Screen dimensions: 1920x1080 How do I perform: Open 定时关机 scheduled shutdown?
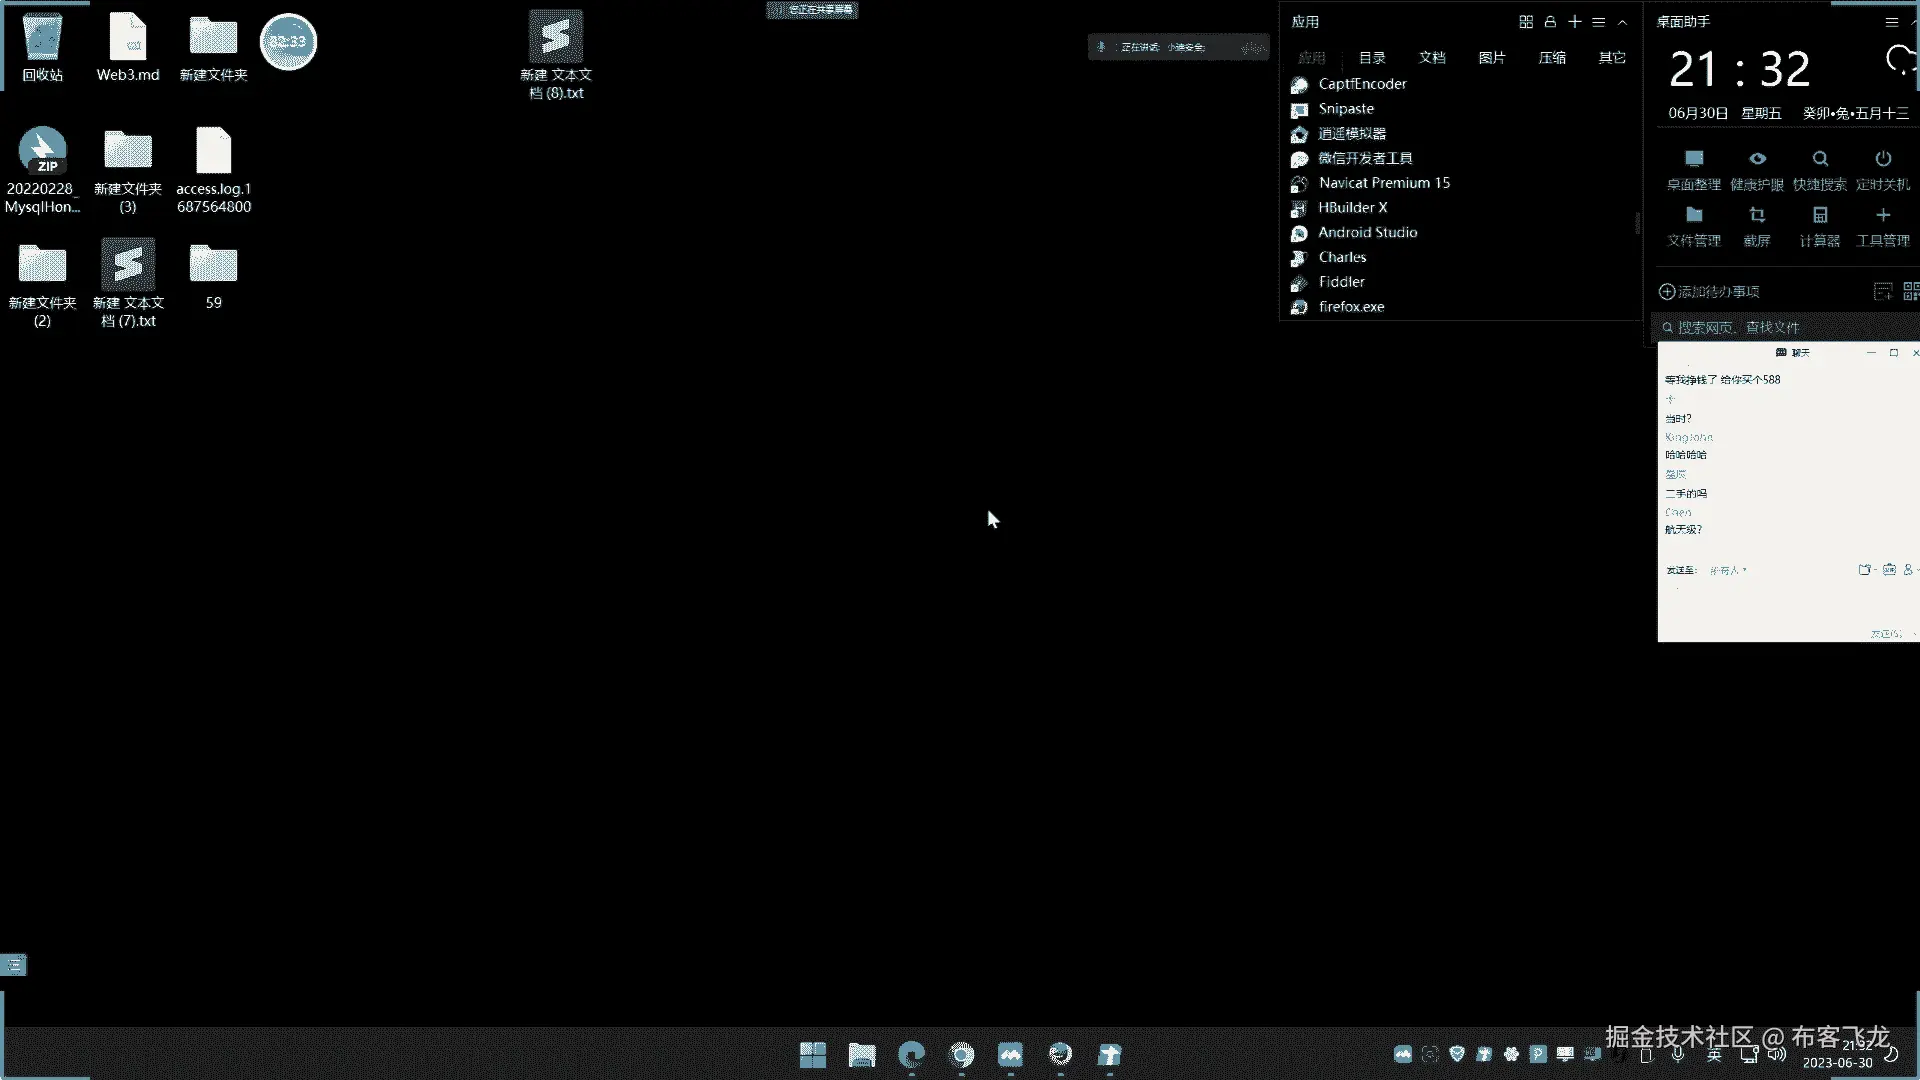tap(1882, 160)
